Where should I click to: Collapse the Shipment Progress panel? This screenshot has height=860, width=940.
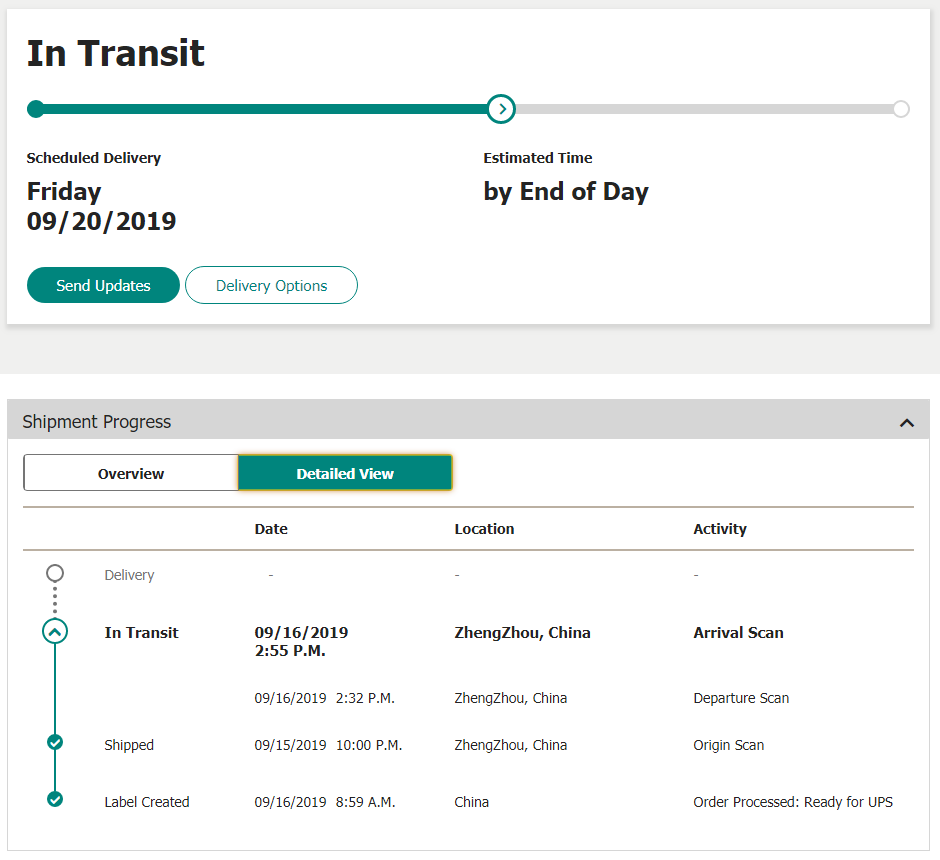pyautogui.click(x=906, y=422)
